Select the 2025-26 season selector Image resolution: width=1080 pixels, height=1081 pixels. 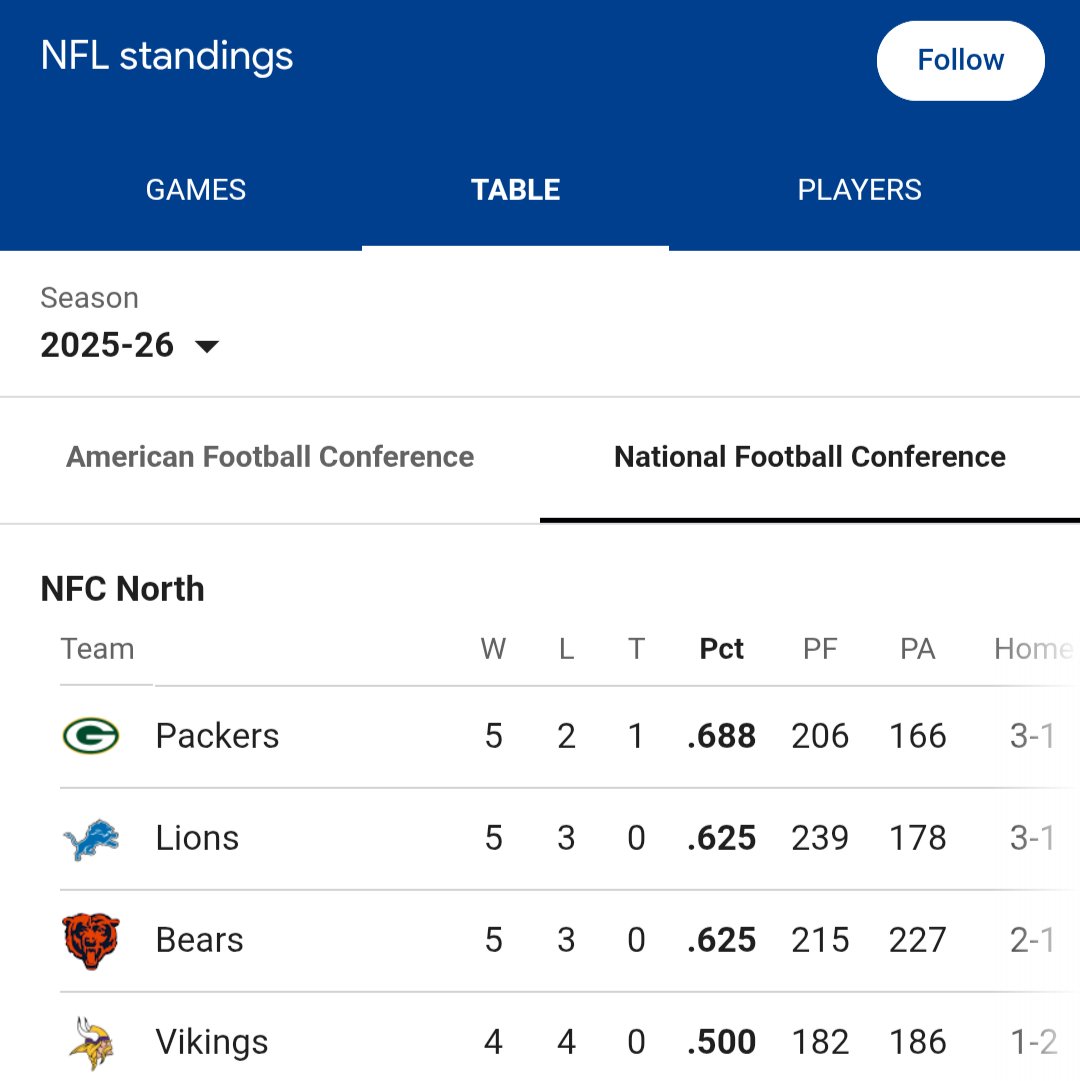(108, 346)
